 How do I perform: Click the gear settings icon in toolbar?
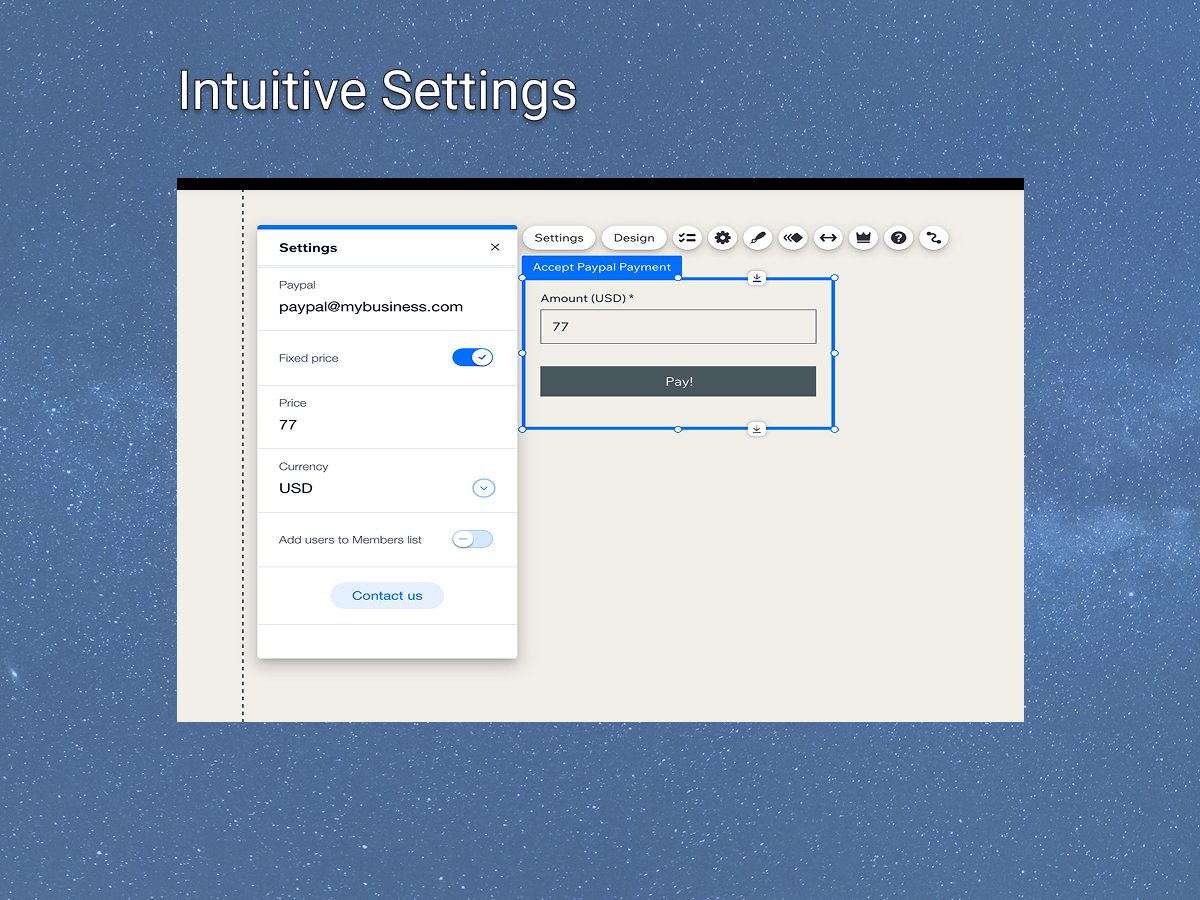[x=723, y=238]
